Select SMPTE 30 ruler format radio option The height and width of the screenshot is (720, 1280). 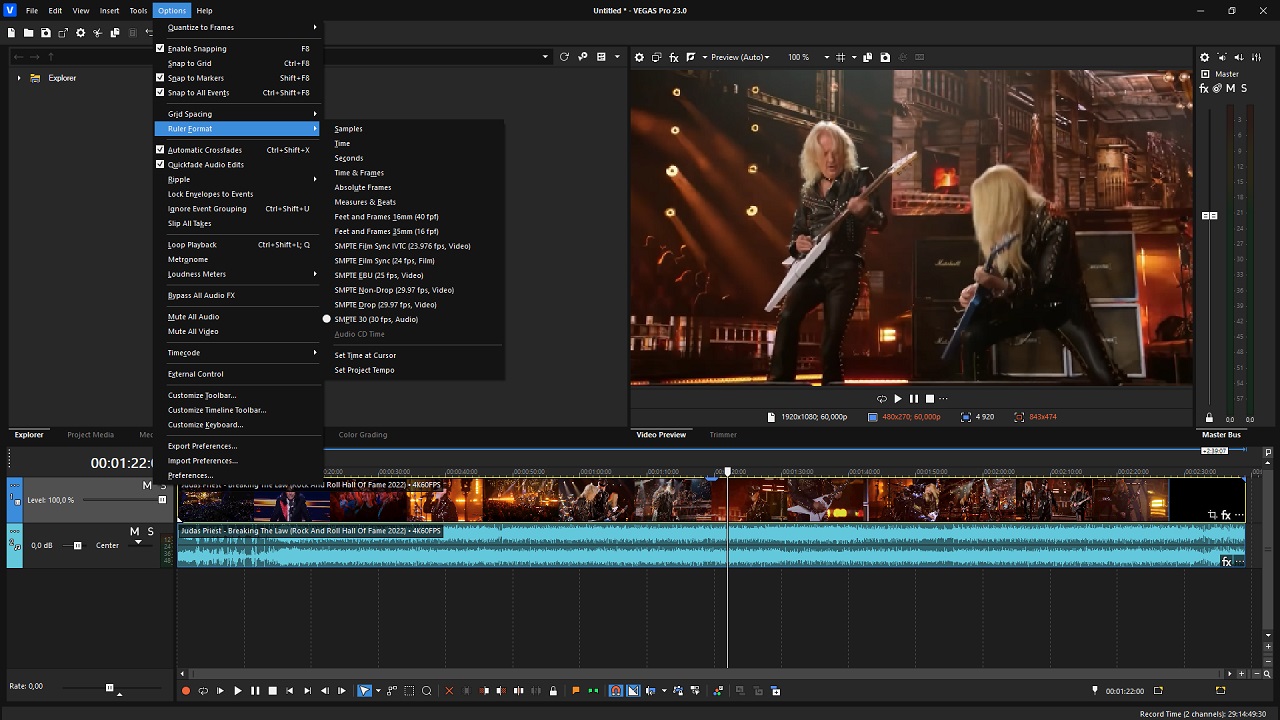click(376, 319)
